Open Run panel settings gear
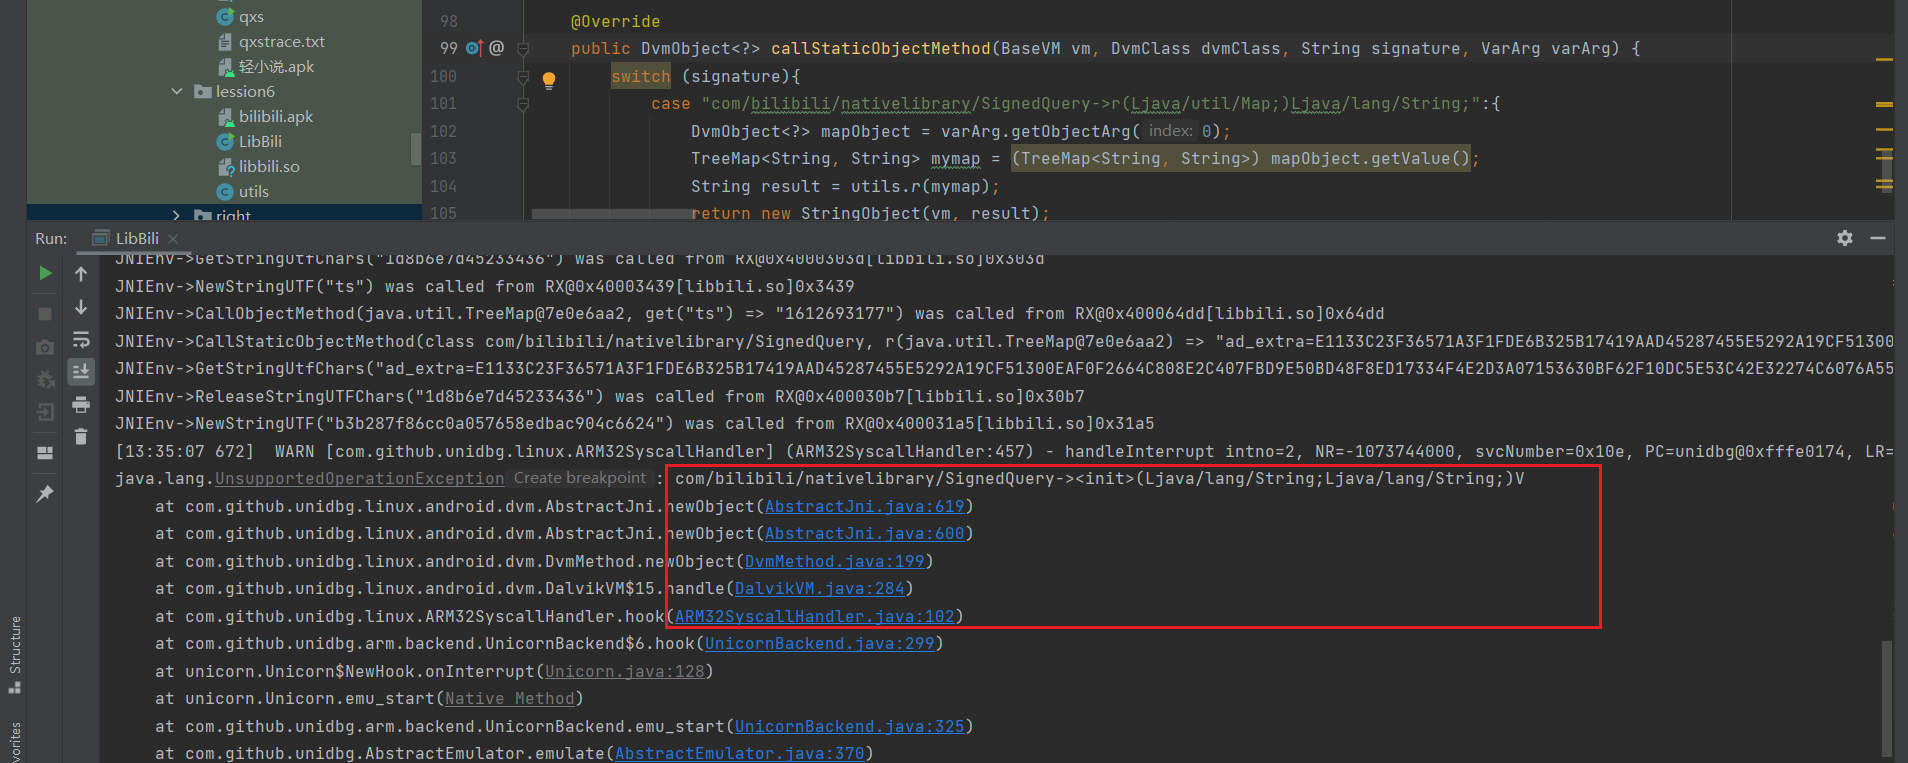Image resolution: width=1908 pixels, height=763 pixels. click(x=1845, y=238)
